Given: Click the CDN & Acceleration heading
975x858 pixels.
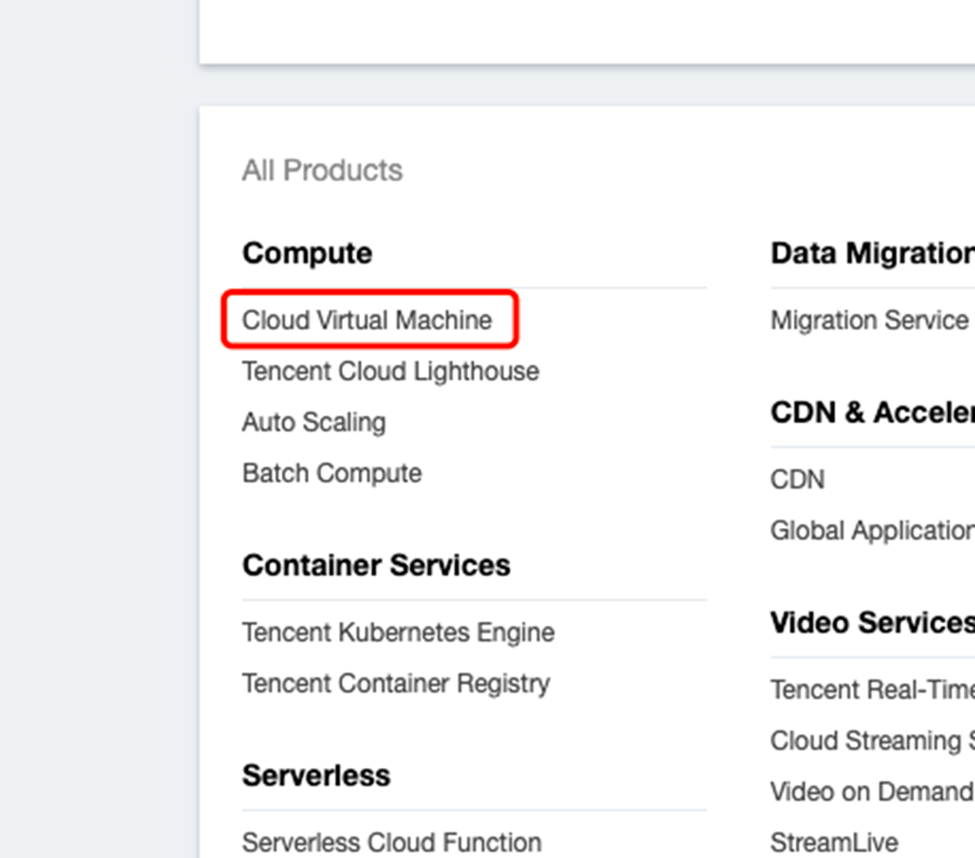Looking at the screenshot, I should pyautogui.click(x=872, y=413).
